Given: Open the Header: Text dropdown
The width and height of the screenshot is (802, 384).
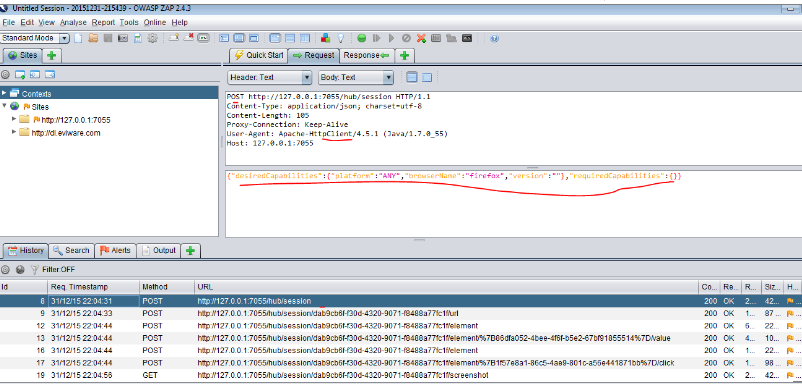Looking at the screenshot, I should click(269, 77).
